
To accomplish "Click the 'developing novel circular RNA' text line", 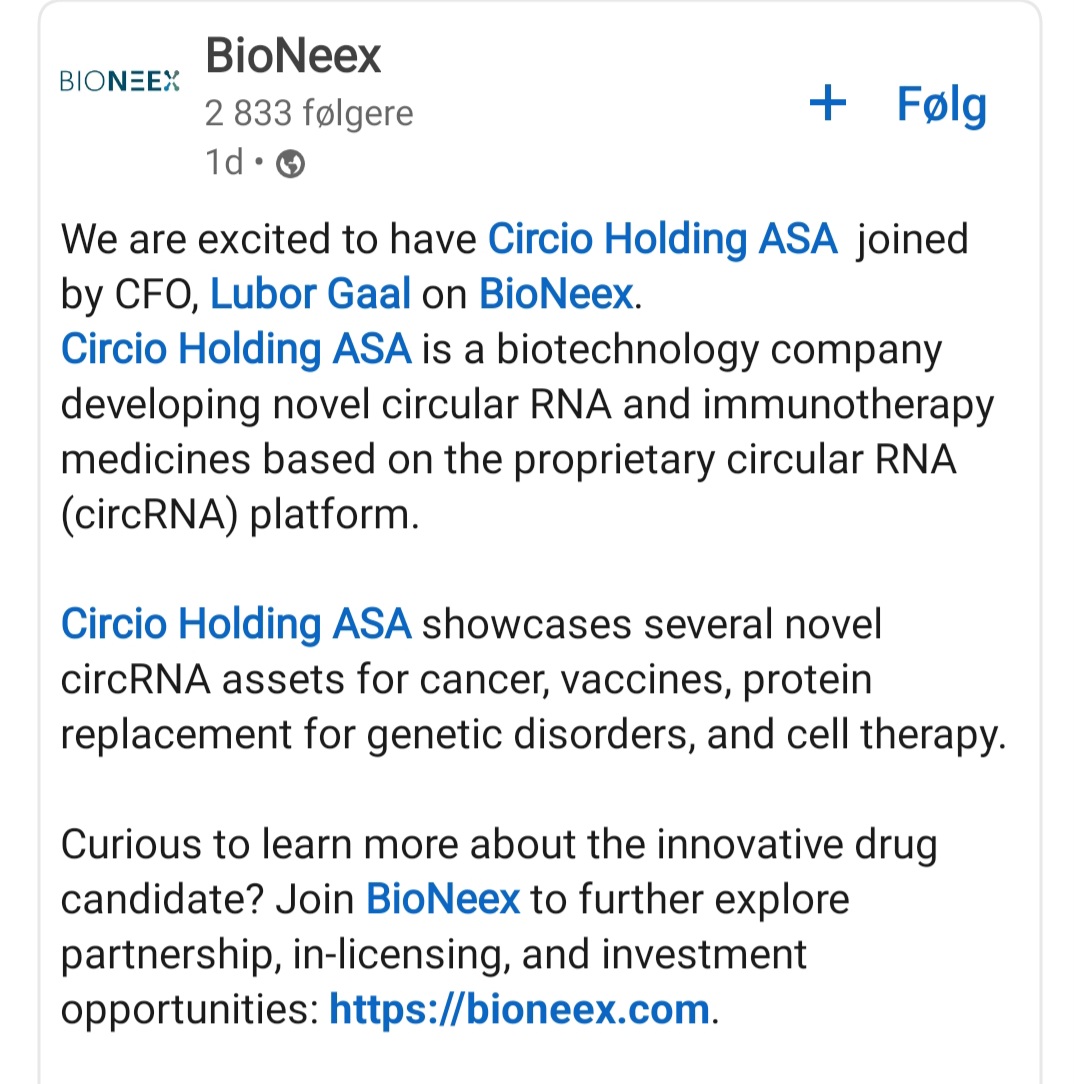I will tap(527, 404).
